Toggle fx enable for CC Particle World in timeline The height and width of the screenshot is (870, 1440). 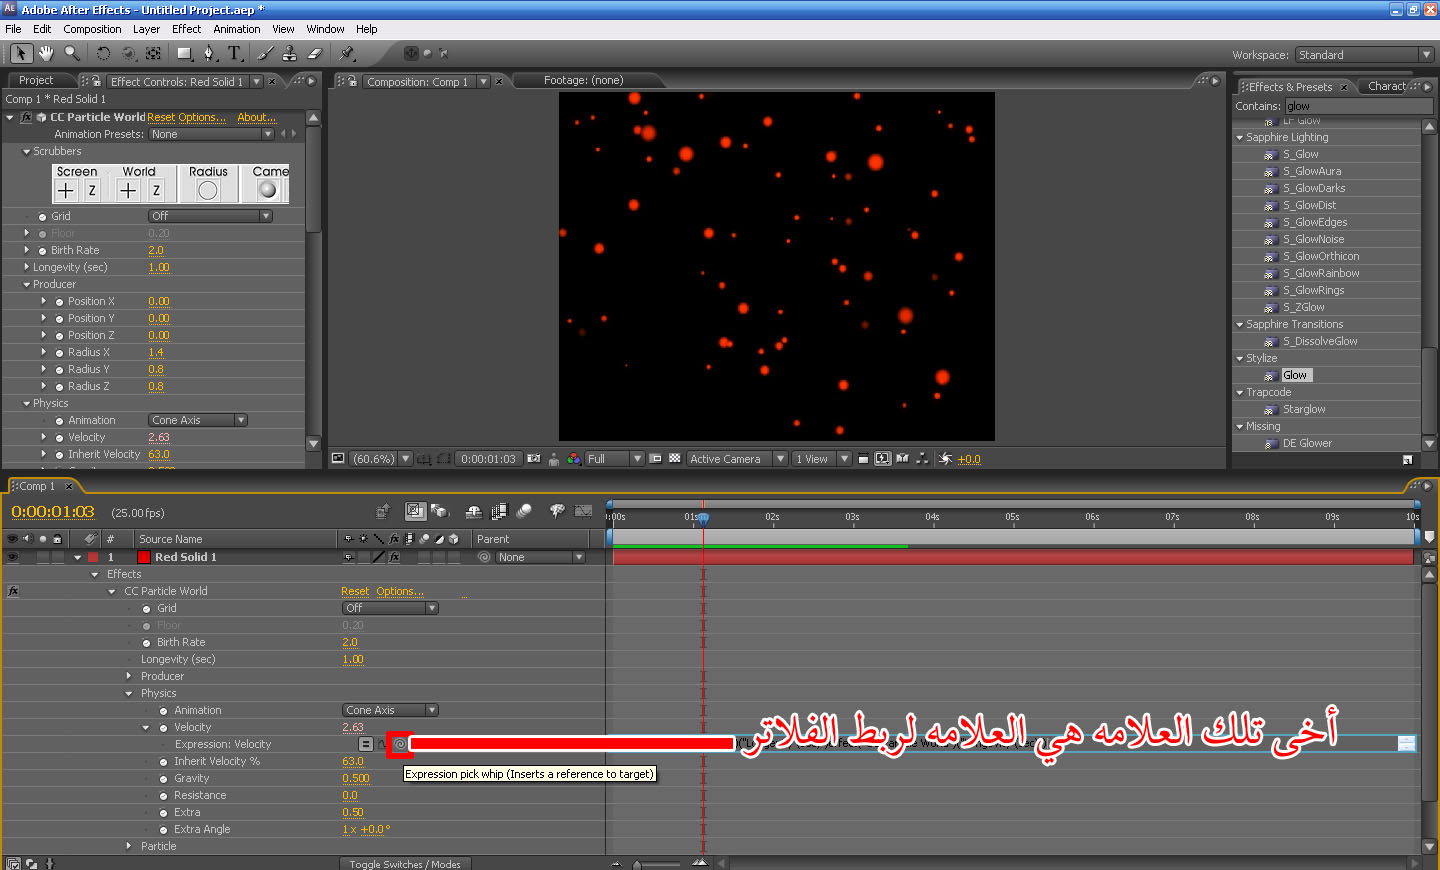tap(13, 591)
